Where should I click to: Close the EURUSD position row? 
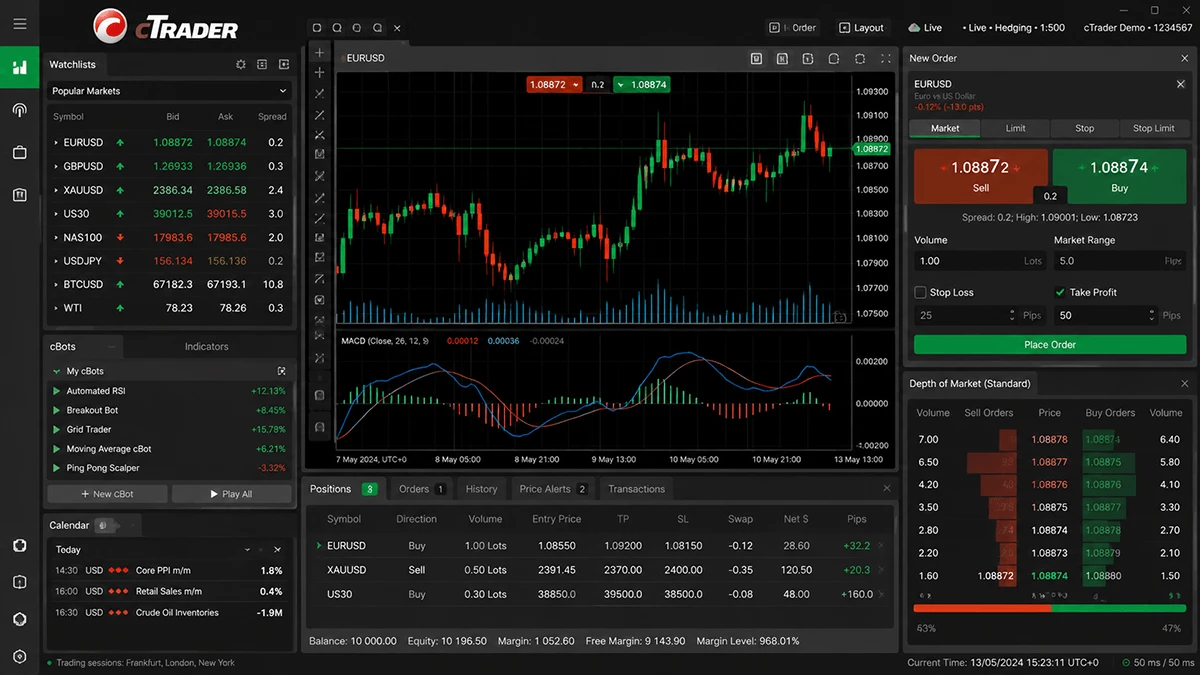click(881, 546)
